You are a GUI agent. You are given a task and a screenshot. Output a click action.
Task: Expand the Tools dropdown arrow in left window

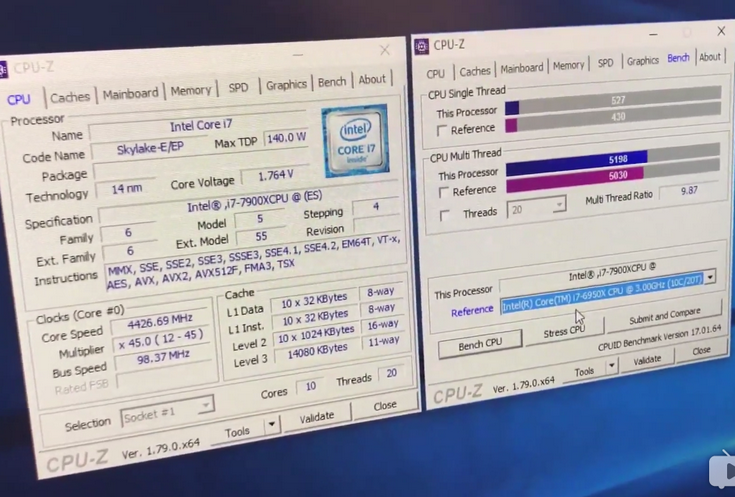click(271, 425)
